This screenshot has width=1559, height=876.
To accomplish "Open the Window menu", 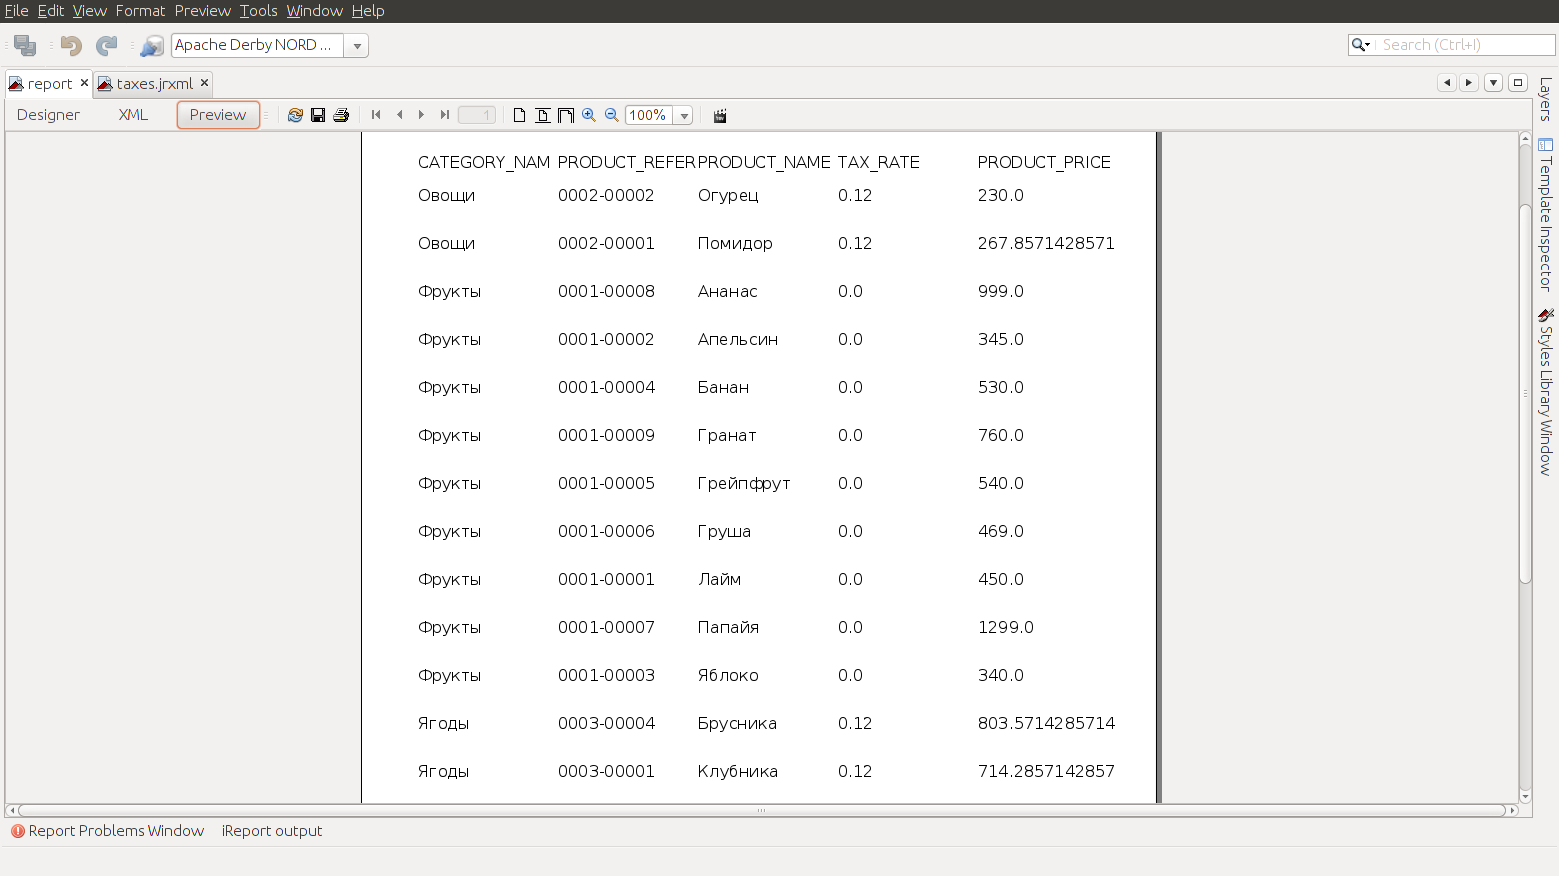I will (x=315, y=11).
